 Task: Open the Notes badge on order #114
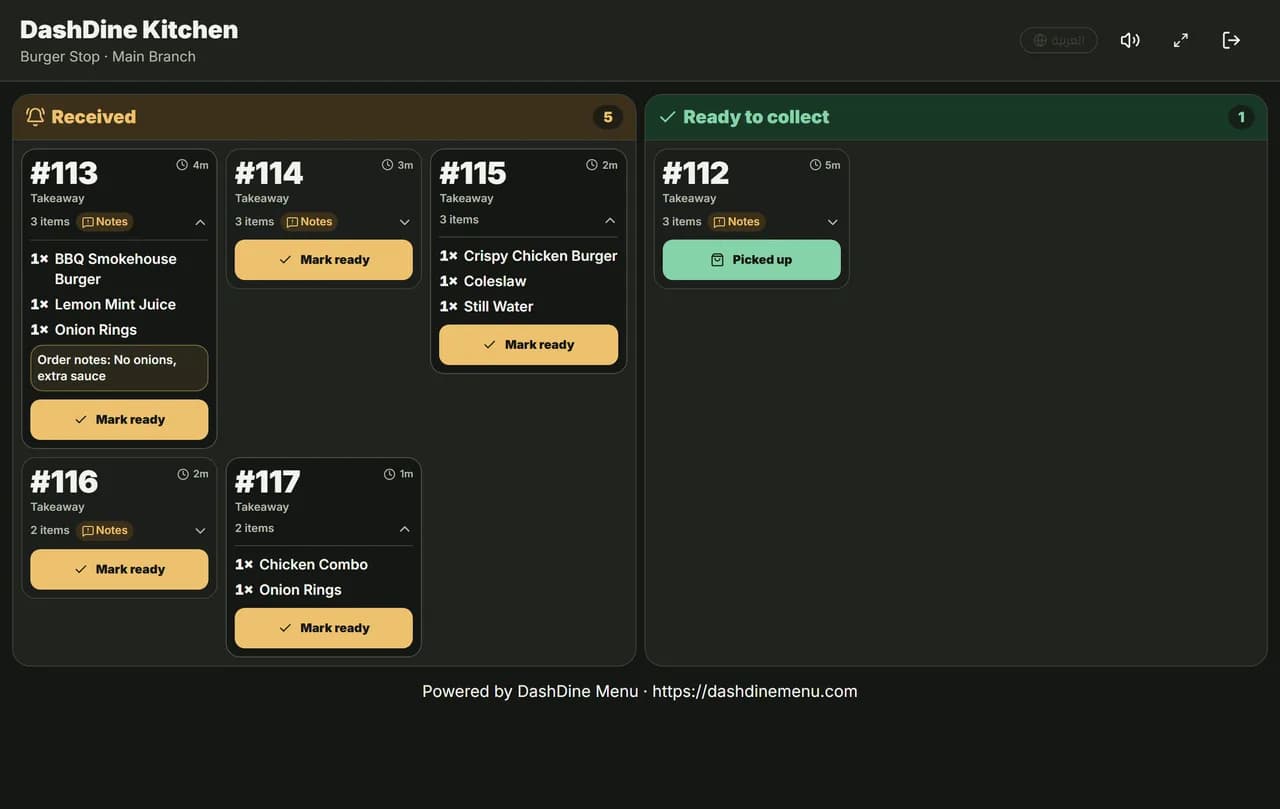[309, 222]
